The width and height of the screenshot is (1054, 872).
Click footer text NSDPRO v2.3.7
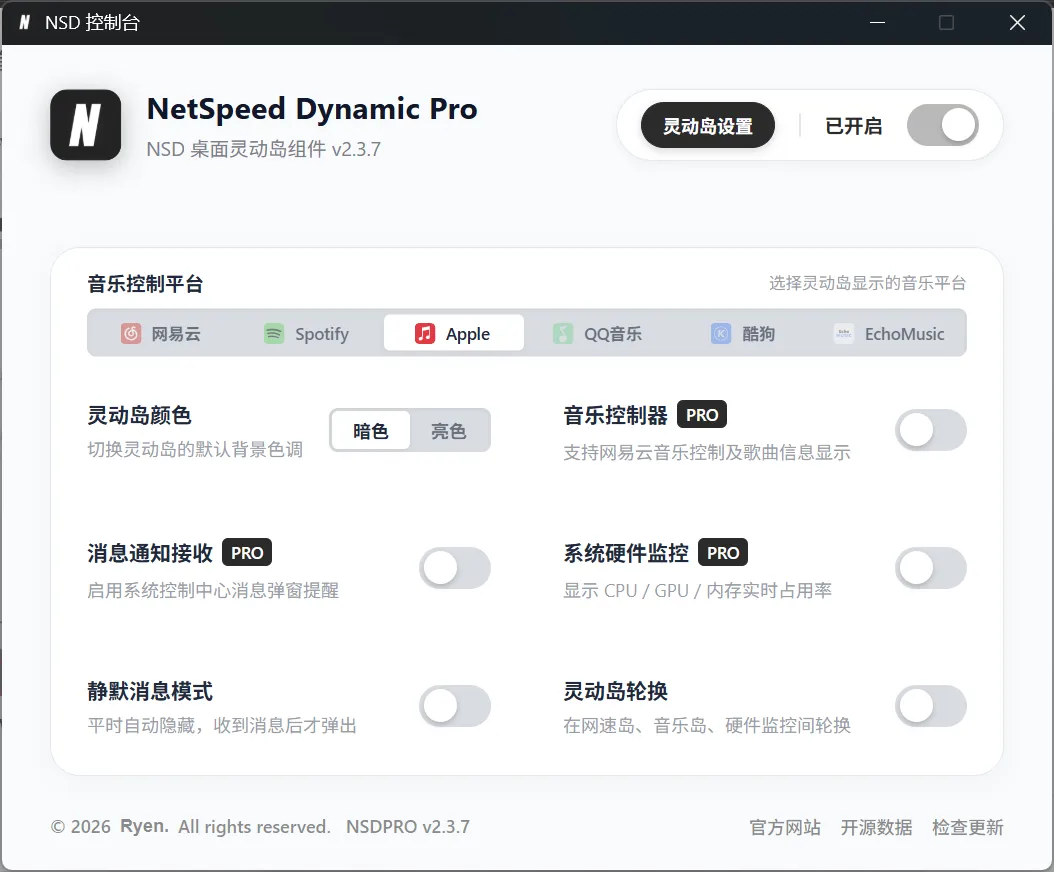[408, 827]
